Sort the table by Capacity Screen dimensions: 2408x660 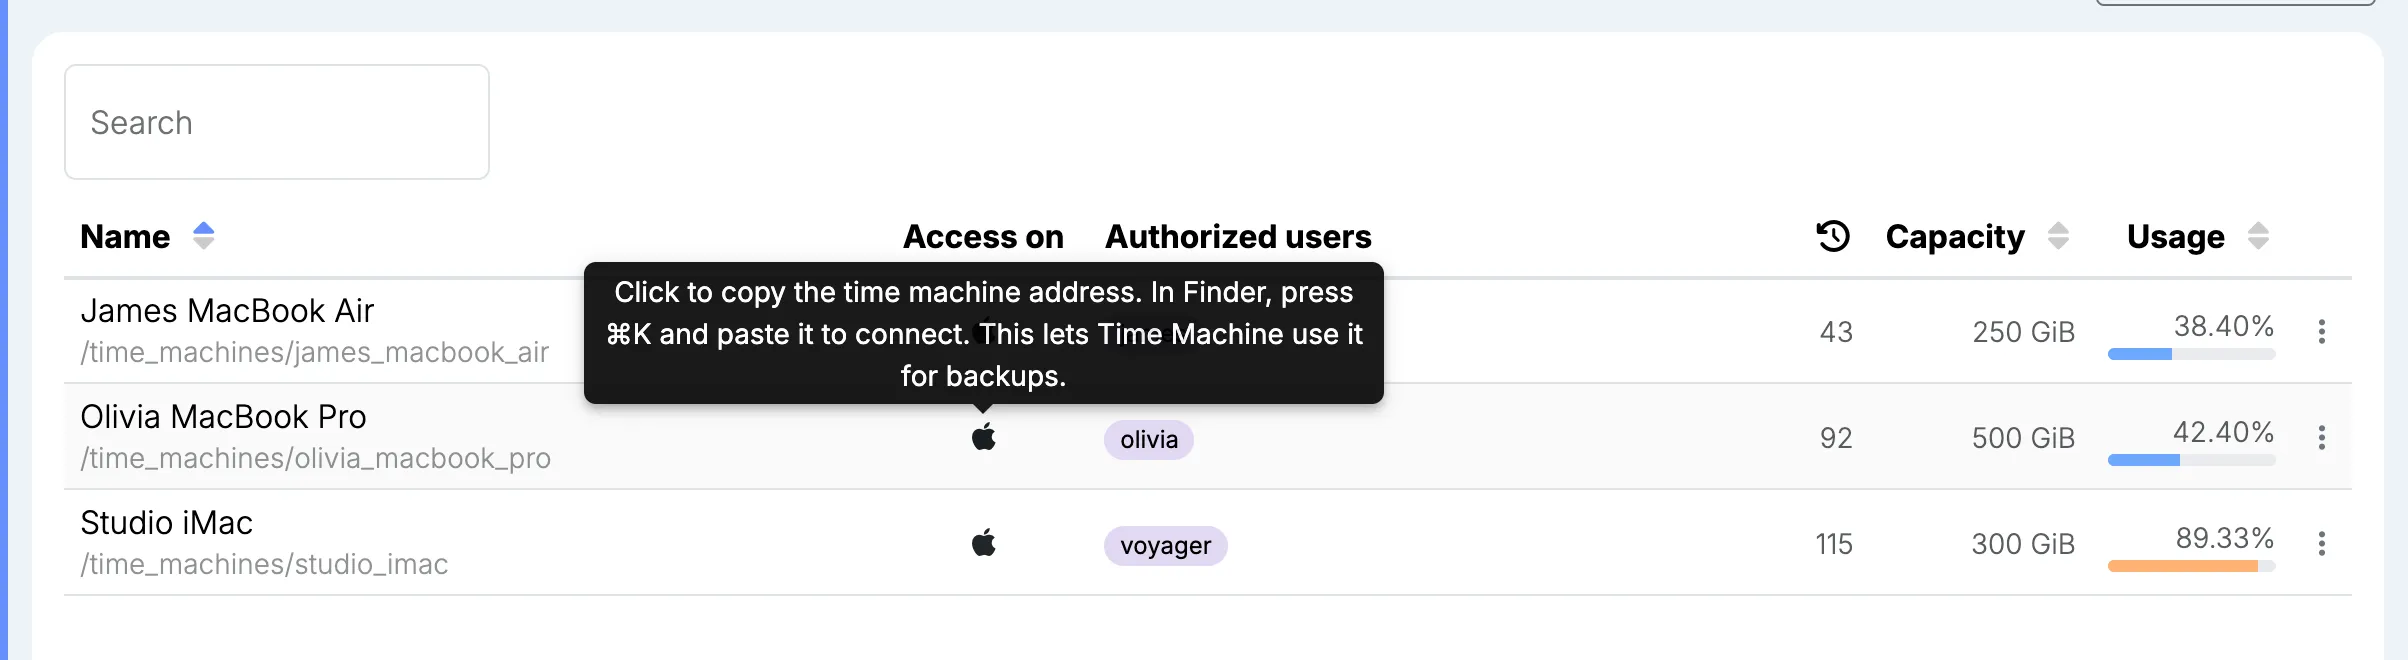pyautogui.click(x=2058, y=236)
